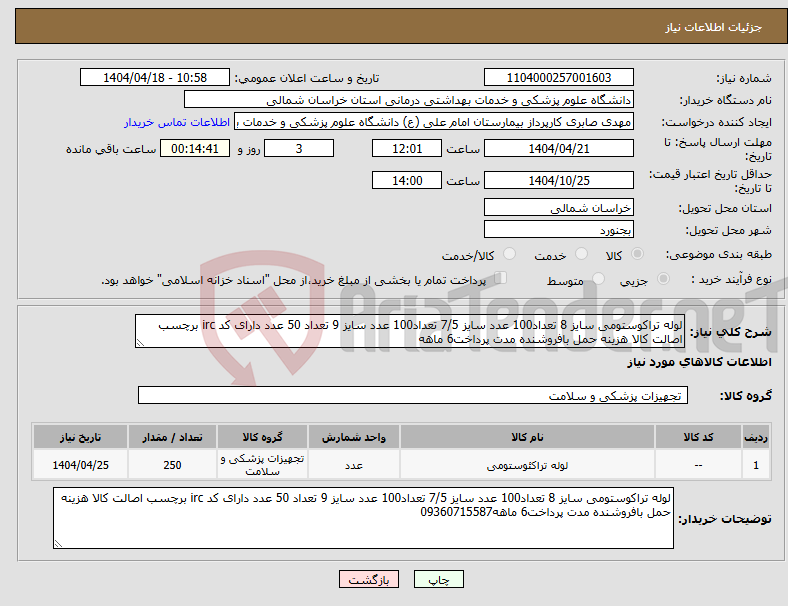This screenshot has height=606, width=788.
Task: Click the deadline time field 12:01
Action: pos(407,148)
